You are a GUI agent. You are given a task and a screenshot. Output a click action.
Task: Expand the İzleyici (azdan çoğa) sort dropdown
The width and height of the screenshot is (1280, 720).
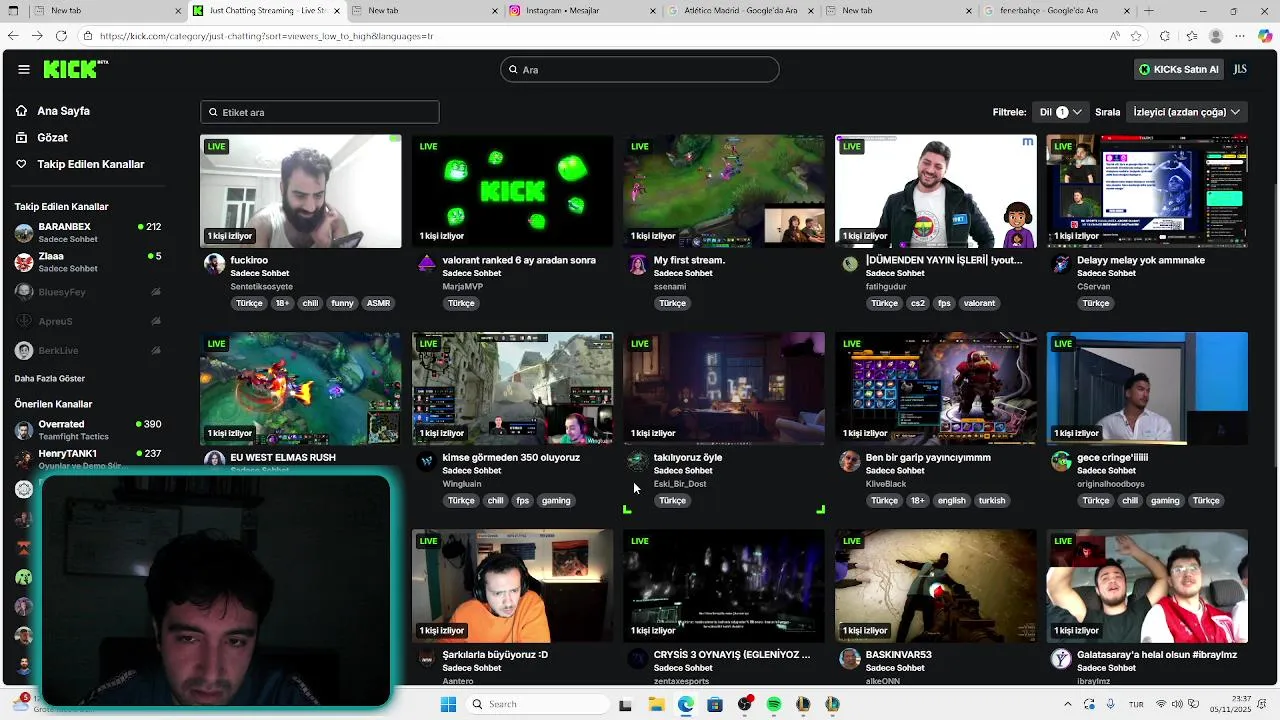coord(1186,112)
